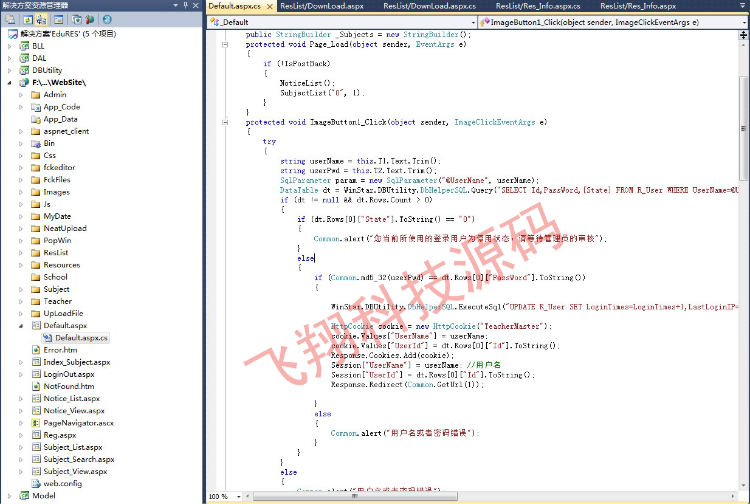Click the Properties icon in Solution Explorer toolbar
Image resolution: width=750 pixels, height=504 pixels.
11,20
